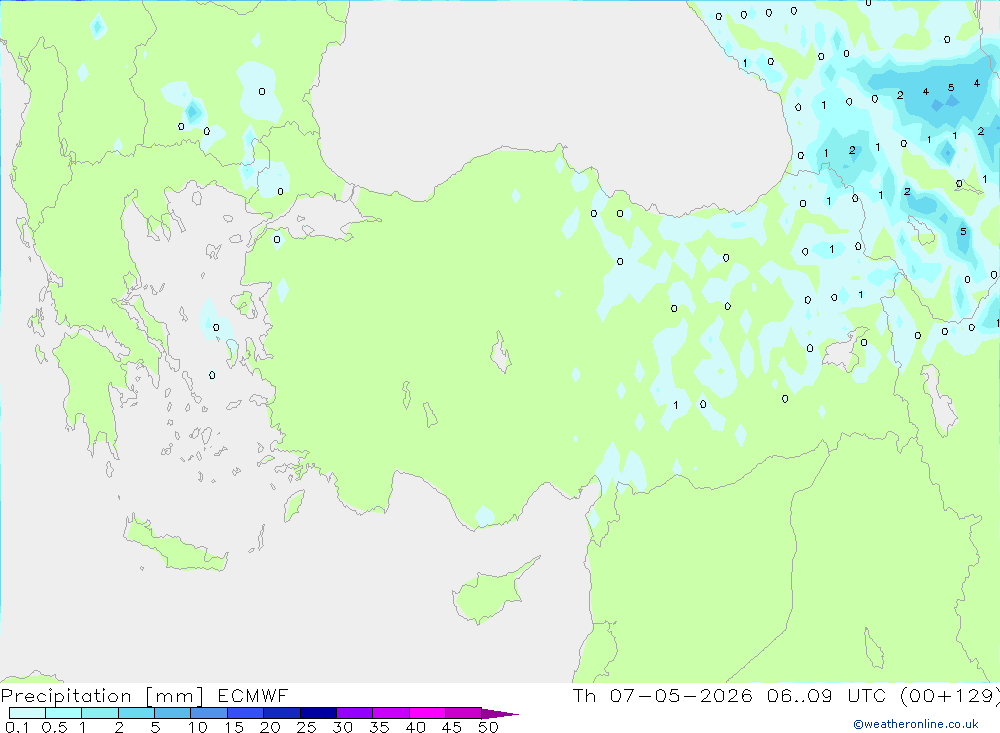Viewport: 1000px width, 733px height.
Task: Click the 25–30 mm dark navy swatch
Action: tap(318, 713)
